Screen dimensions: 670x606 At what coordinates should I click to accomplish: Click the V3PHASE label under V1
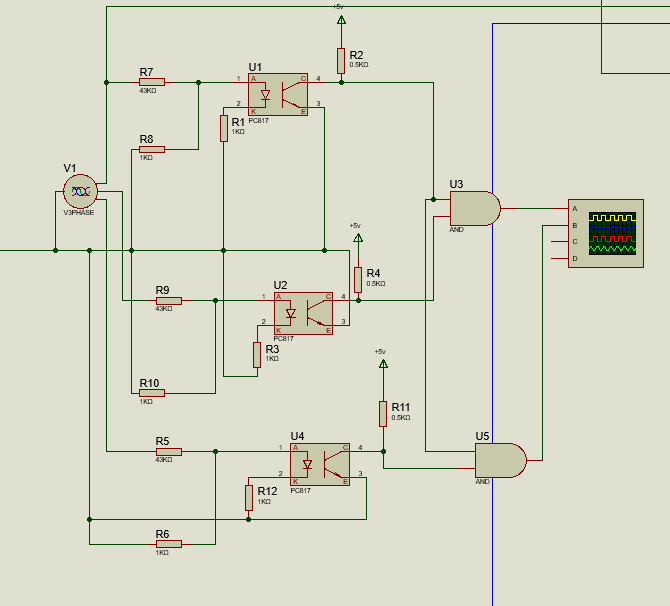pos(79,213)
